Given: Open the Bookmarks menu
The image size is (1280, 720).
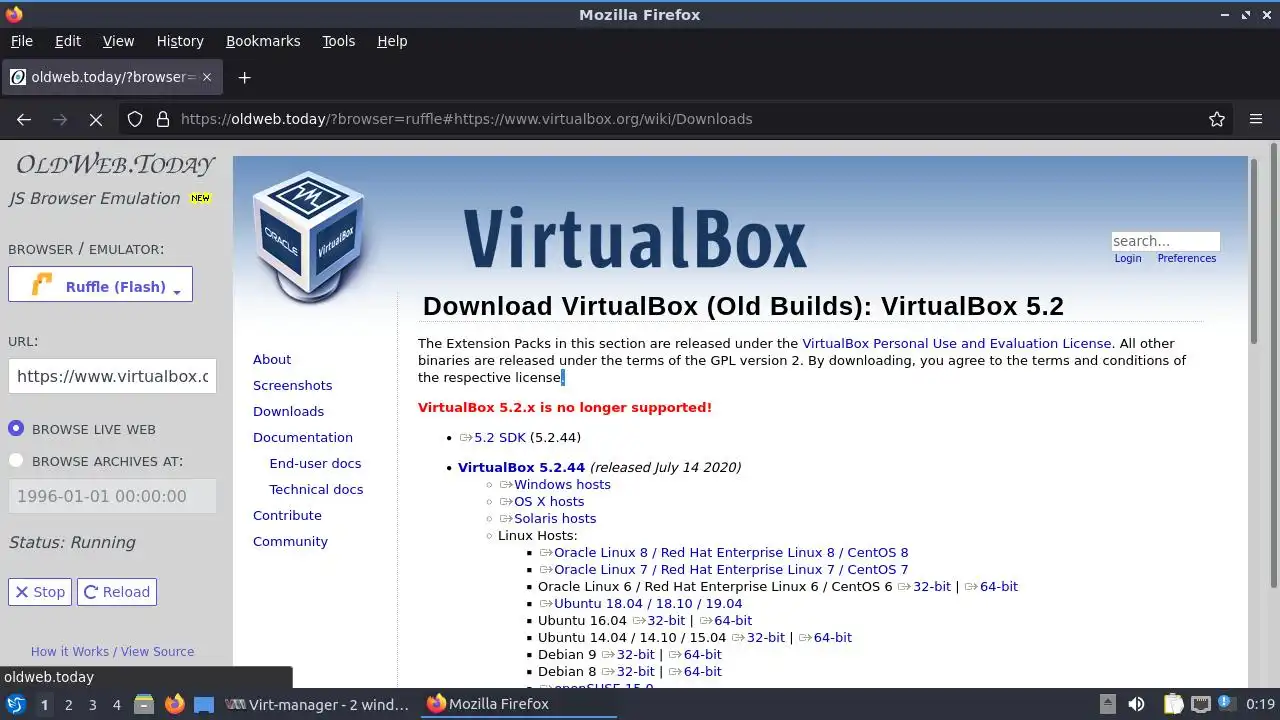Looking at the screenshot, I should (x=263, y=41).
